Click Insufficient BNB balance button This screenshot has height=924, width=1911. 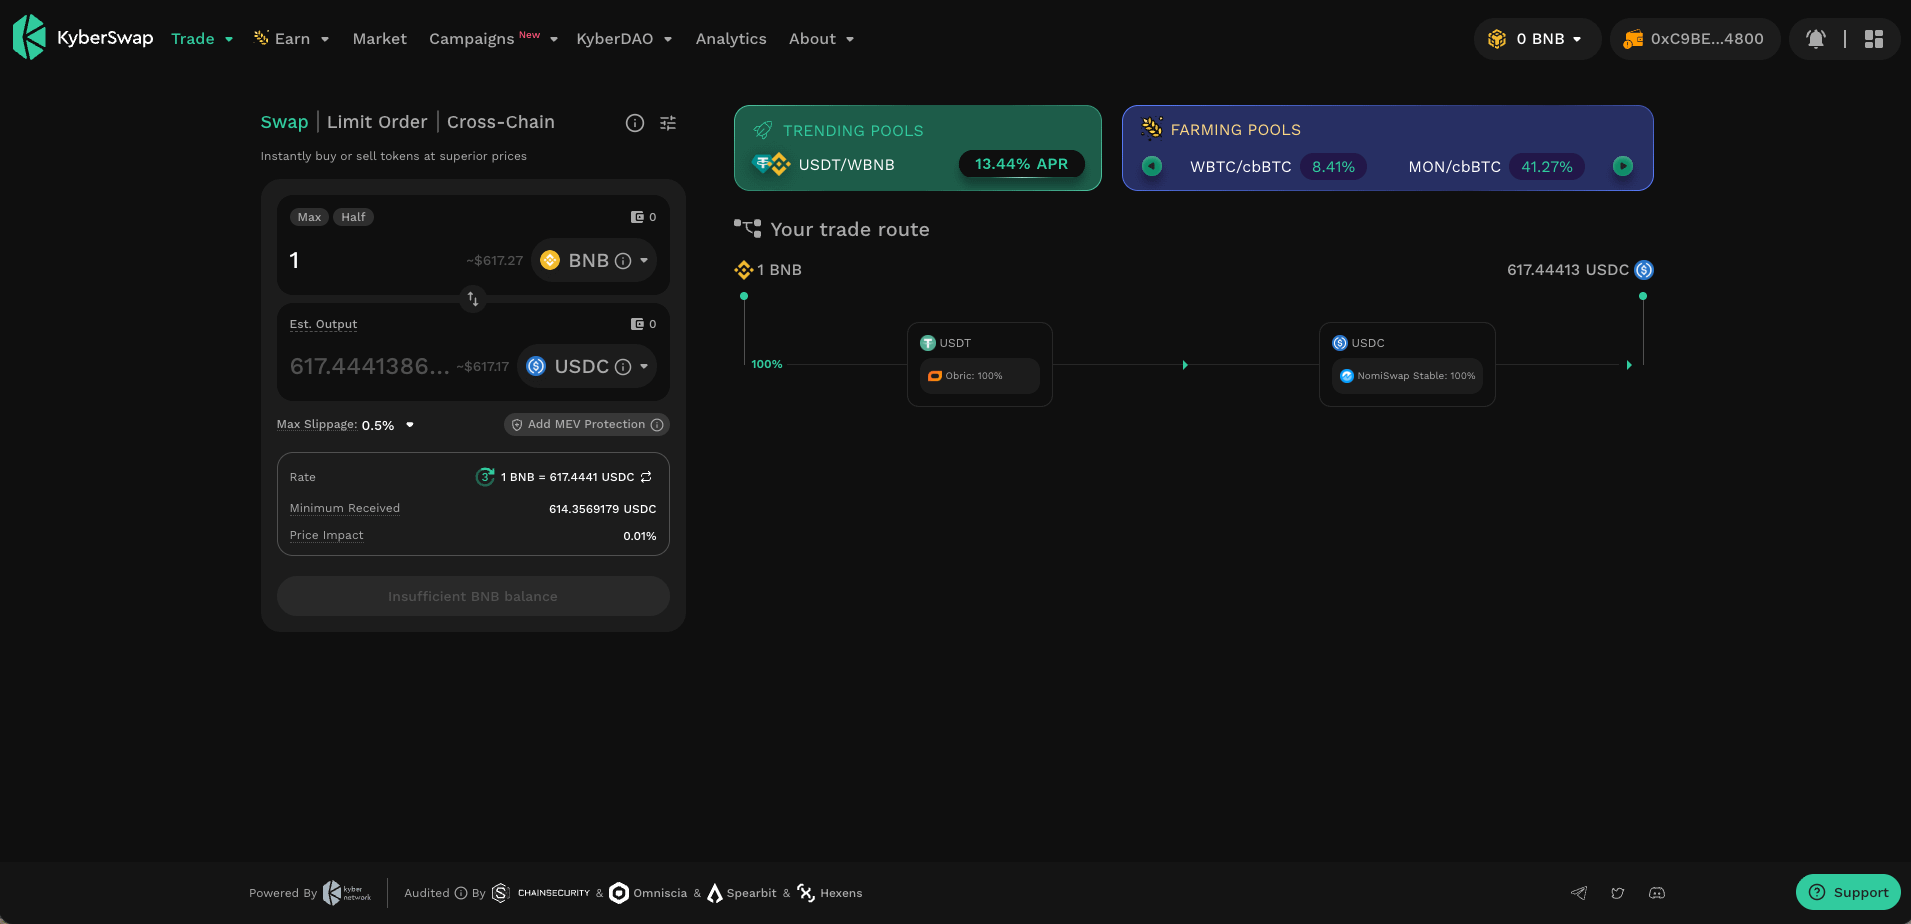click(473, 596)
